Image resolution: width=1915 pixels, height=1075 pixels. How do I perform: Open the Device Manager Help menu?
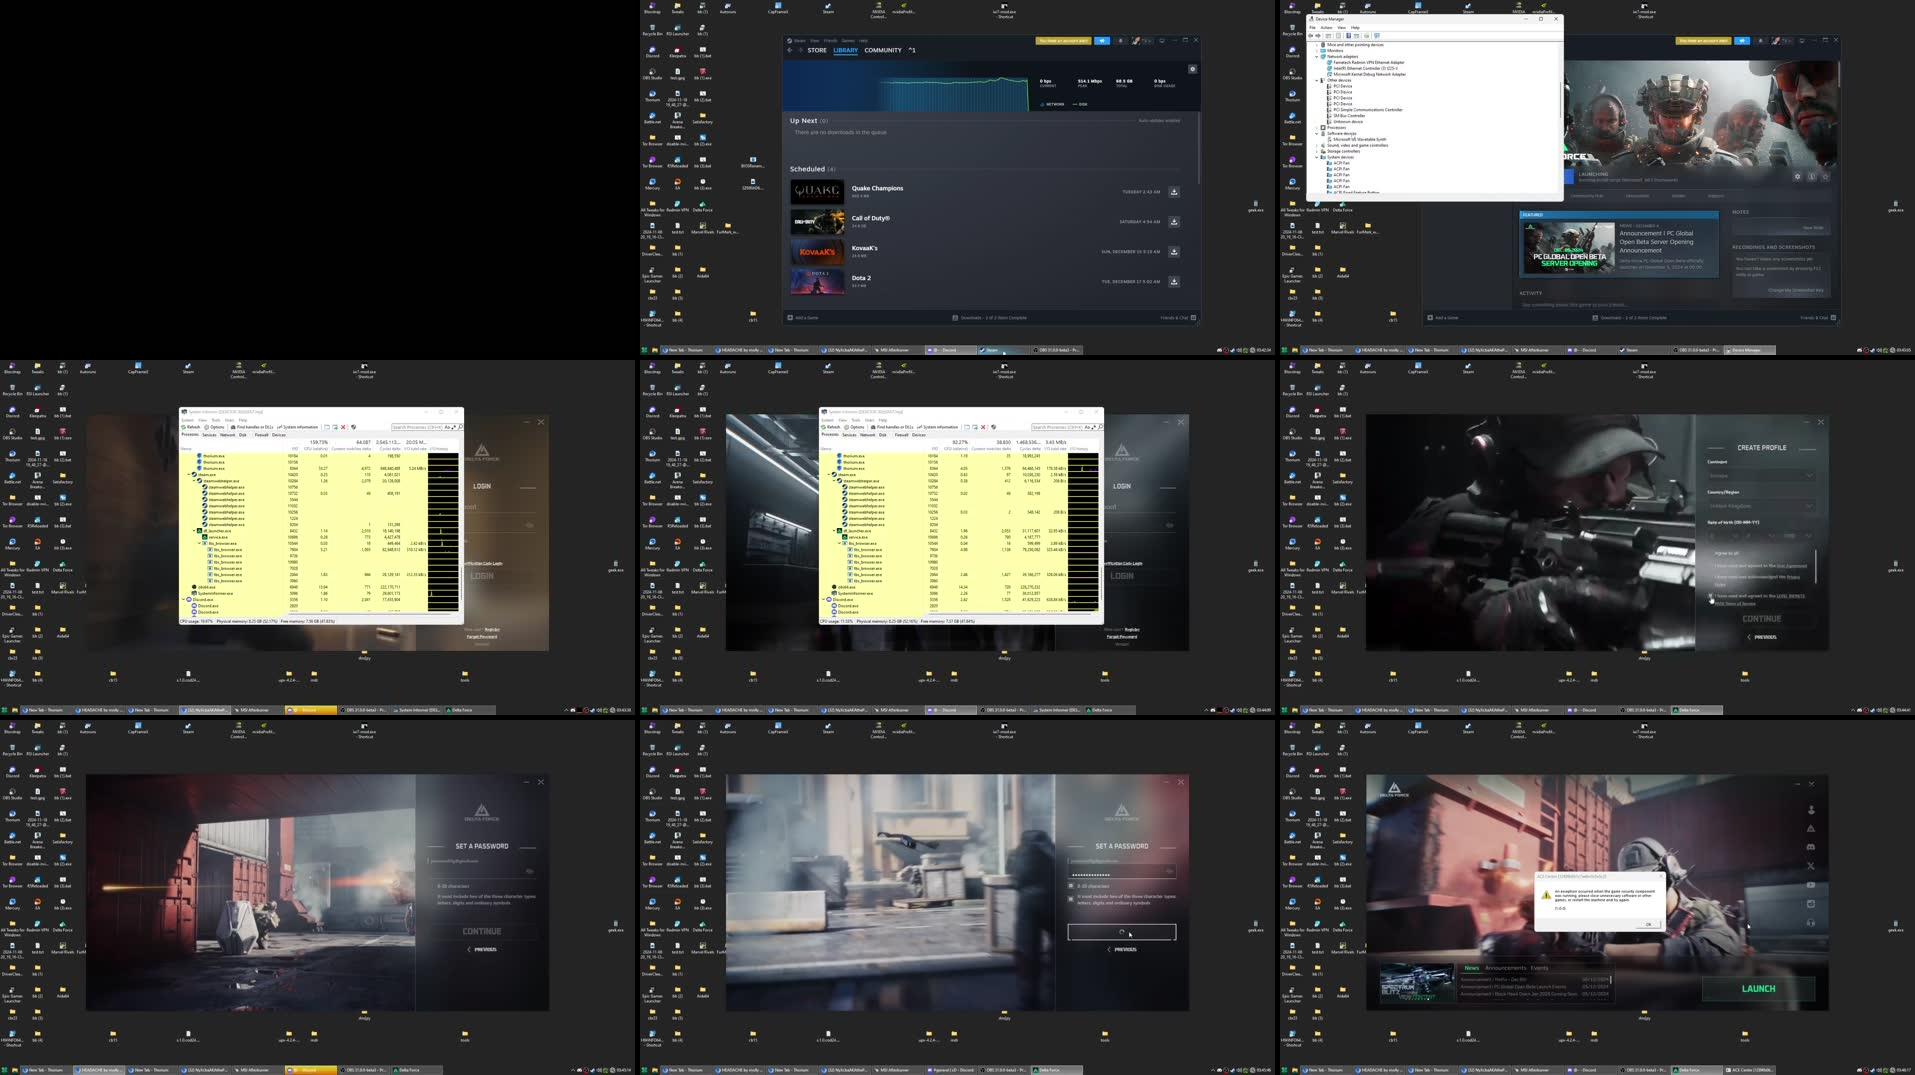[x=1355, y=28]
